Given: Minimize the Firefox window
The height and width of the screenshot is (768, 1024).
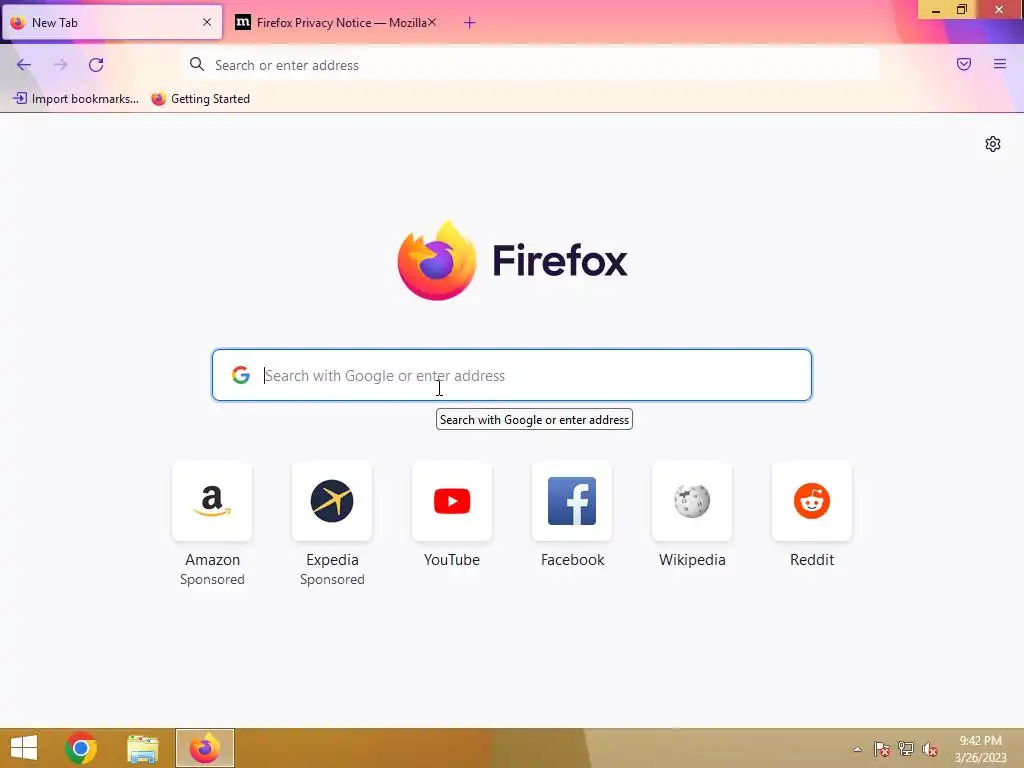Looking at the screenshot, I should (935, 10).
